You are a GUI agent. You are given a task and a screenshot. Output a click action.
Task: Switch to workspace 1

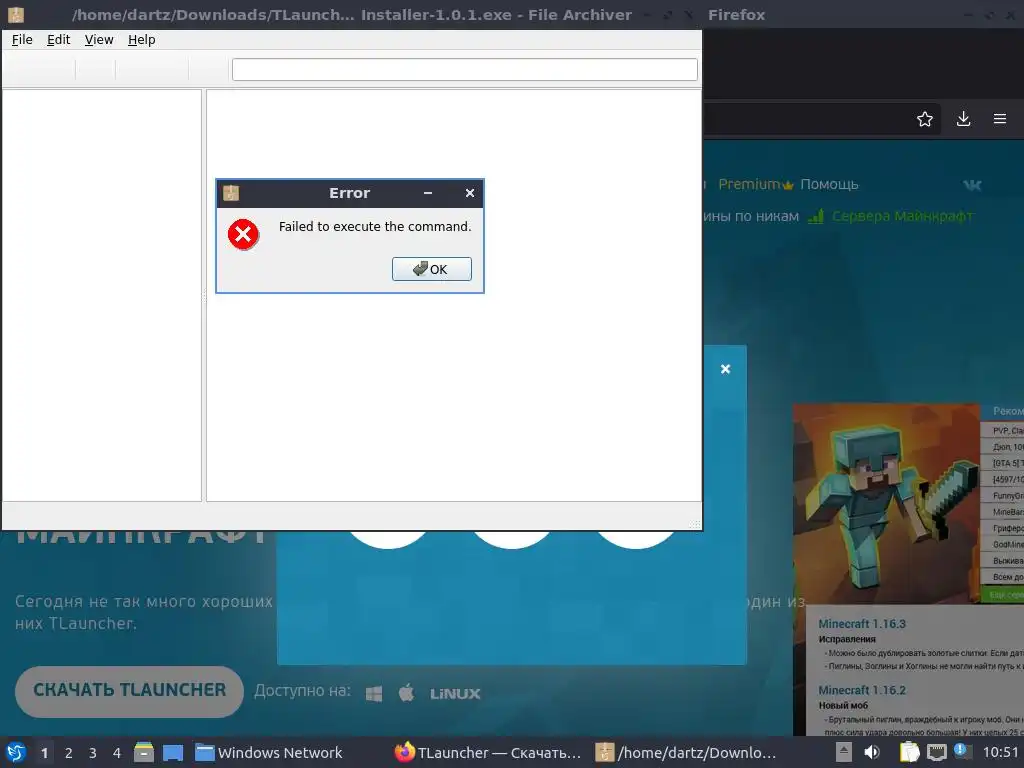pyautogui.click(x=44, y=753)
